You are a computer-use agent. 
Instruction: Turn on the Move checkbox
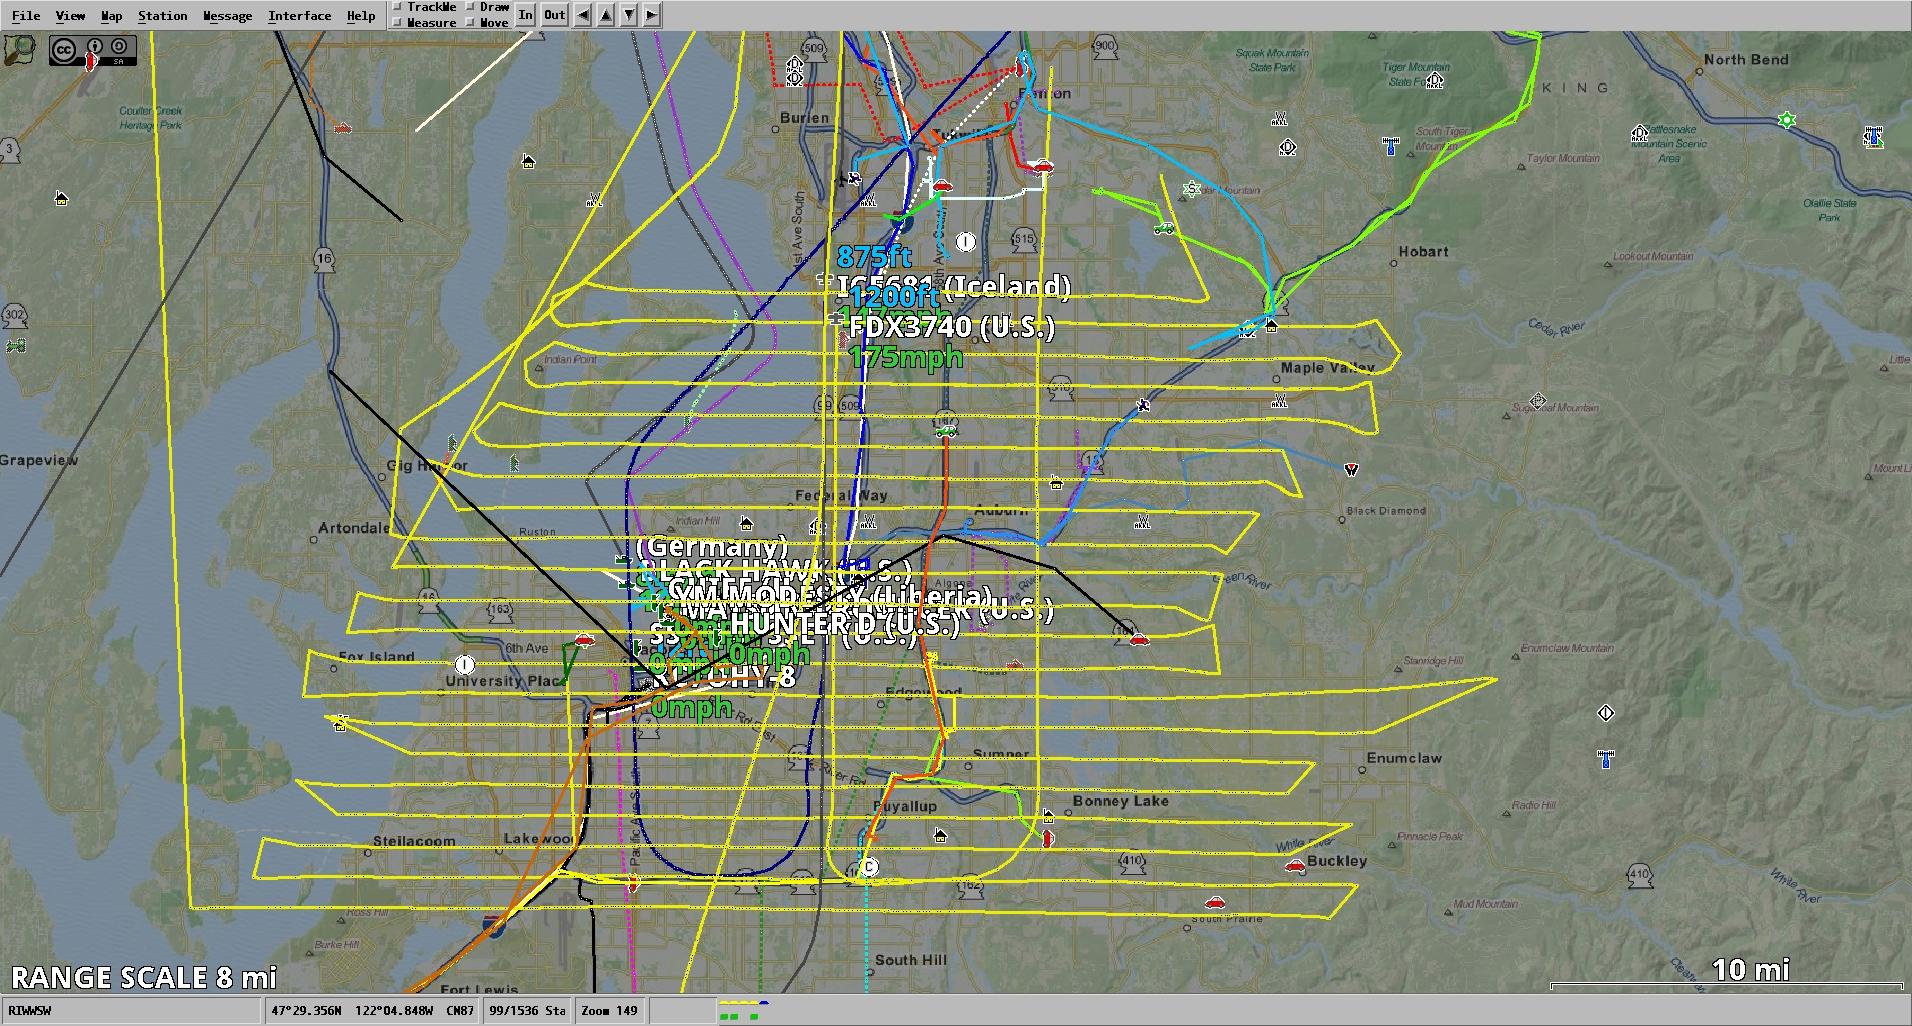point(471,22)
